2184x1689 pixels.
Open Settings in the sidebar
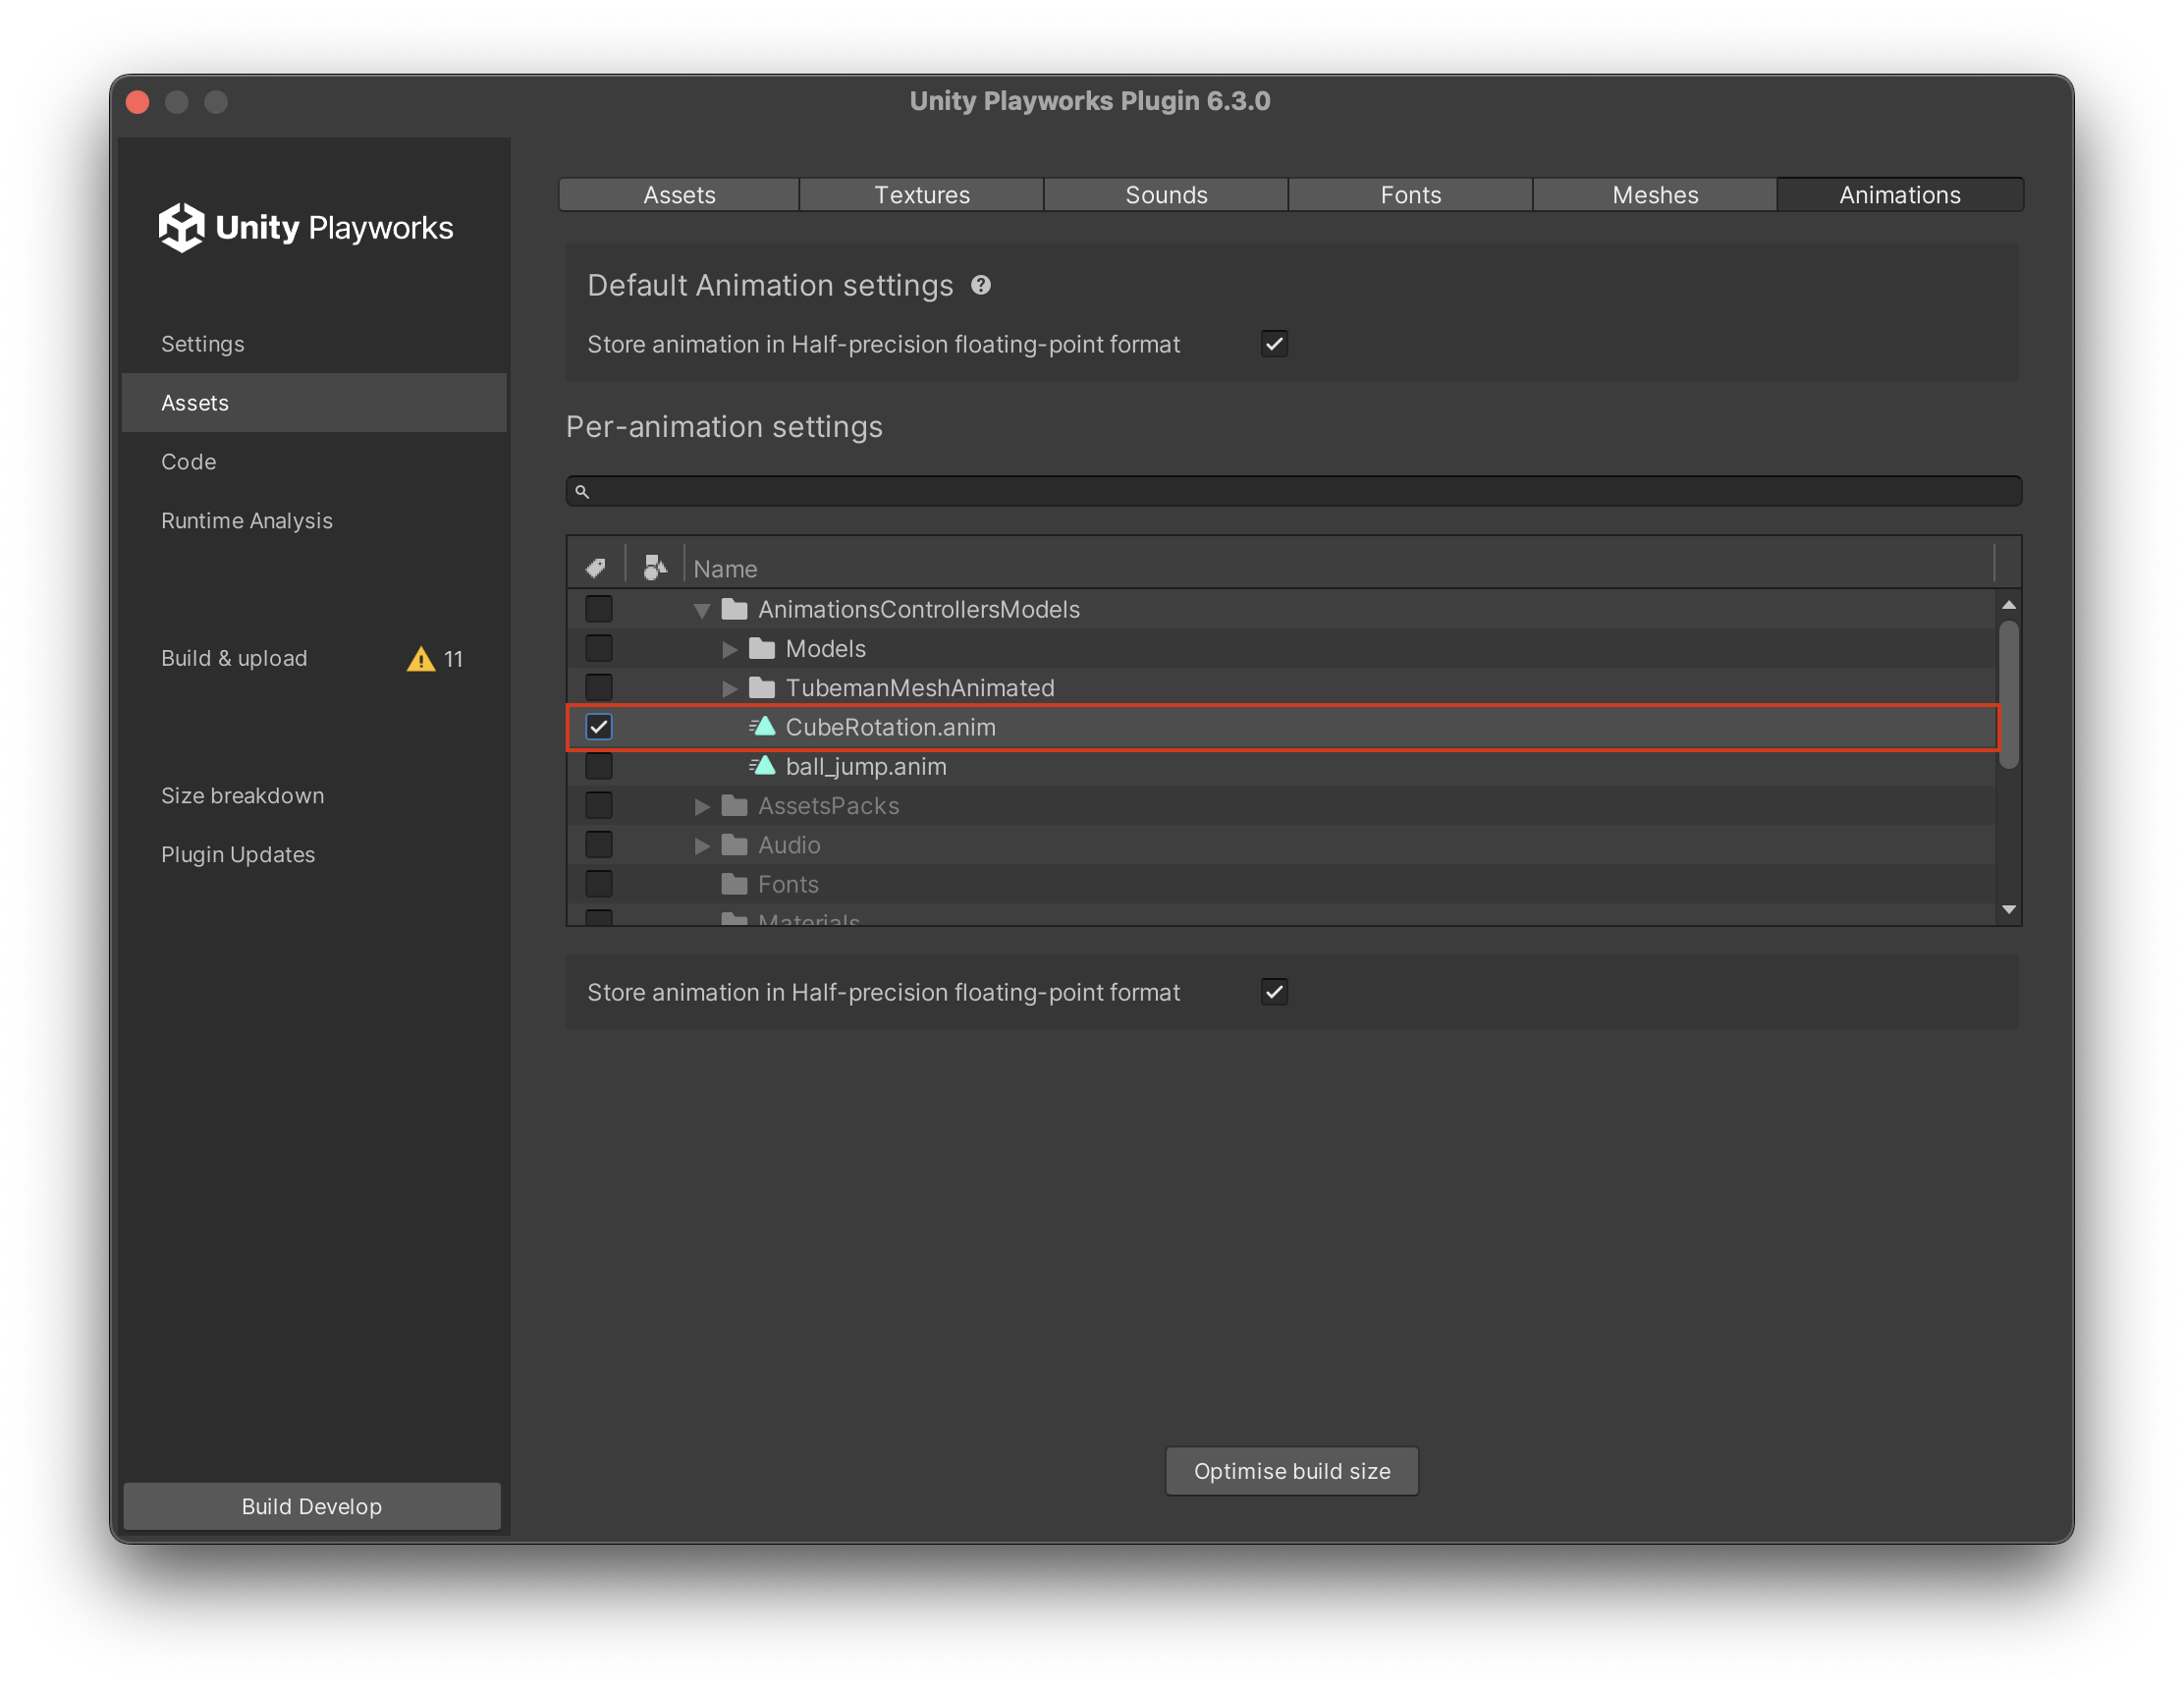point(314,344)
